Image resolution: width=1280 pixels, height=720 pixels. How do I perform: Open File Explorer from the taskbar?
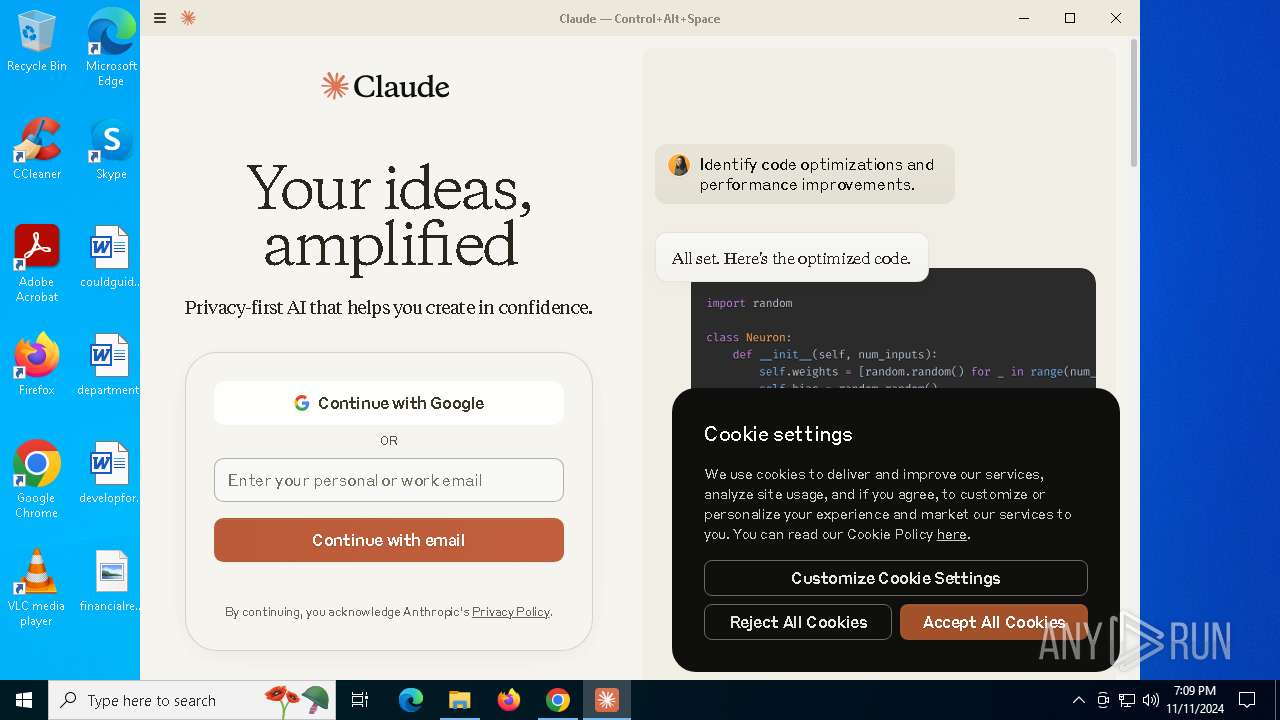tap(459, 700)
